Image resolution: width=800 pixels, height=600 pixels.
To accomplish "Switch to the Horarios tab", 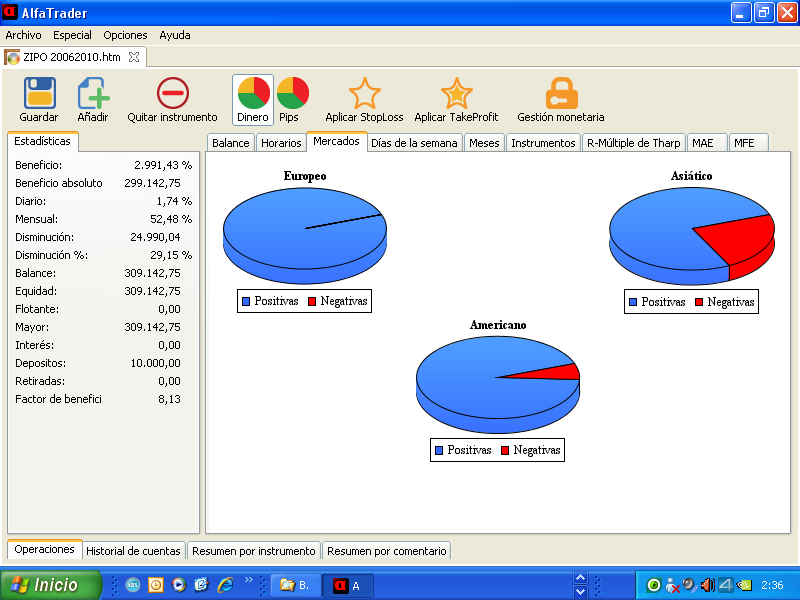I will [x=281, y=143].
